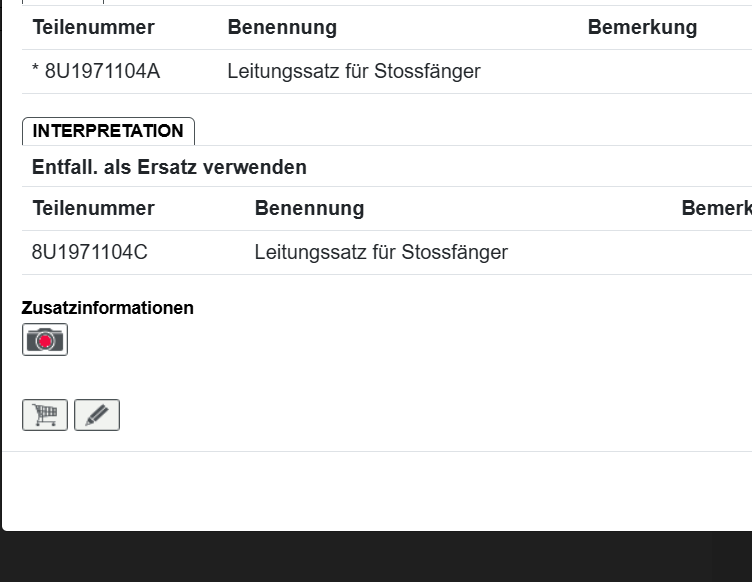Click the description in the 8U1971104C row
Screen dimensions: 752x582
point(381,253)
